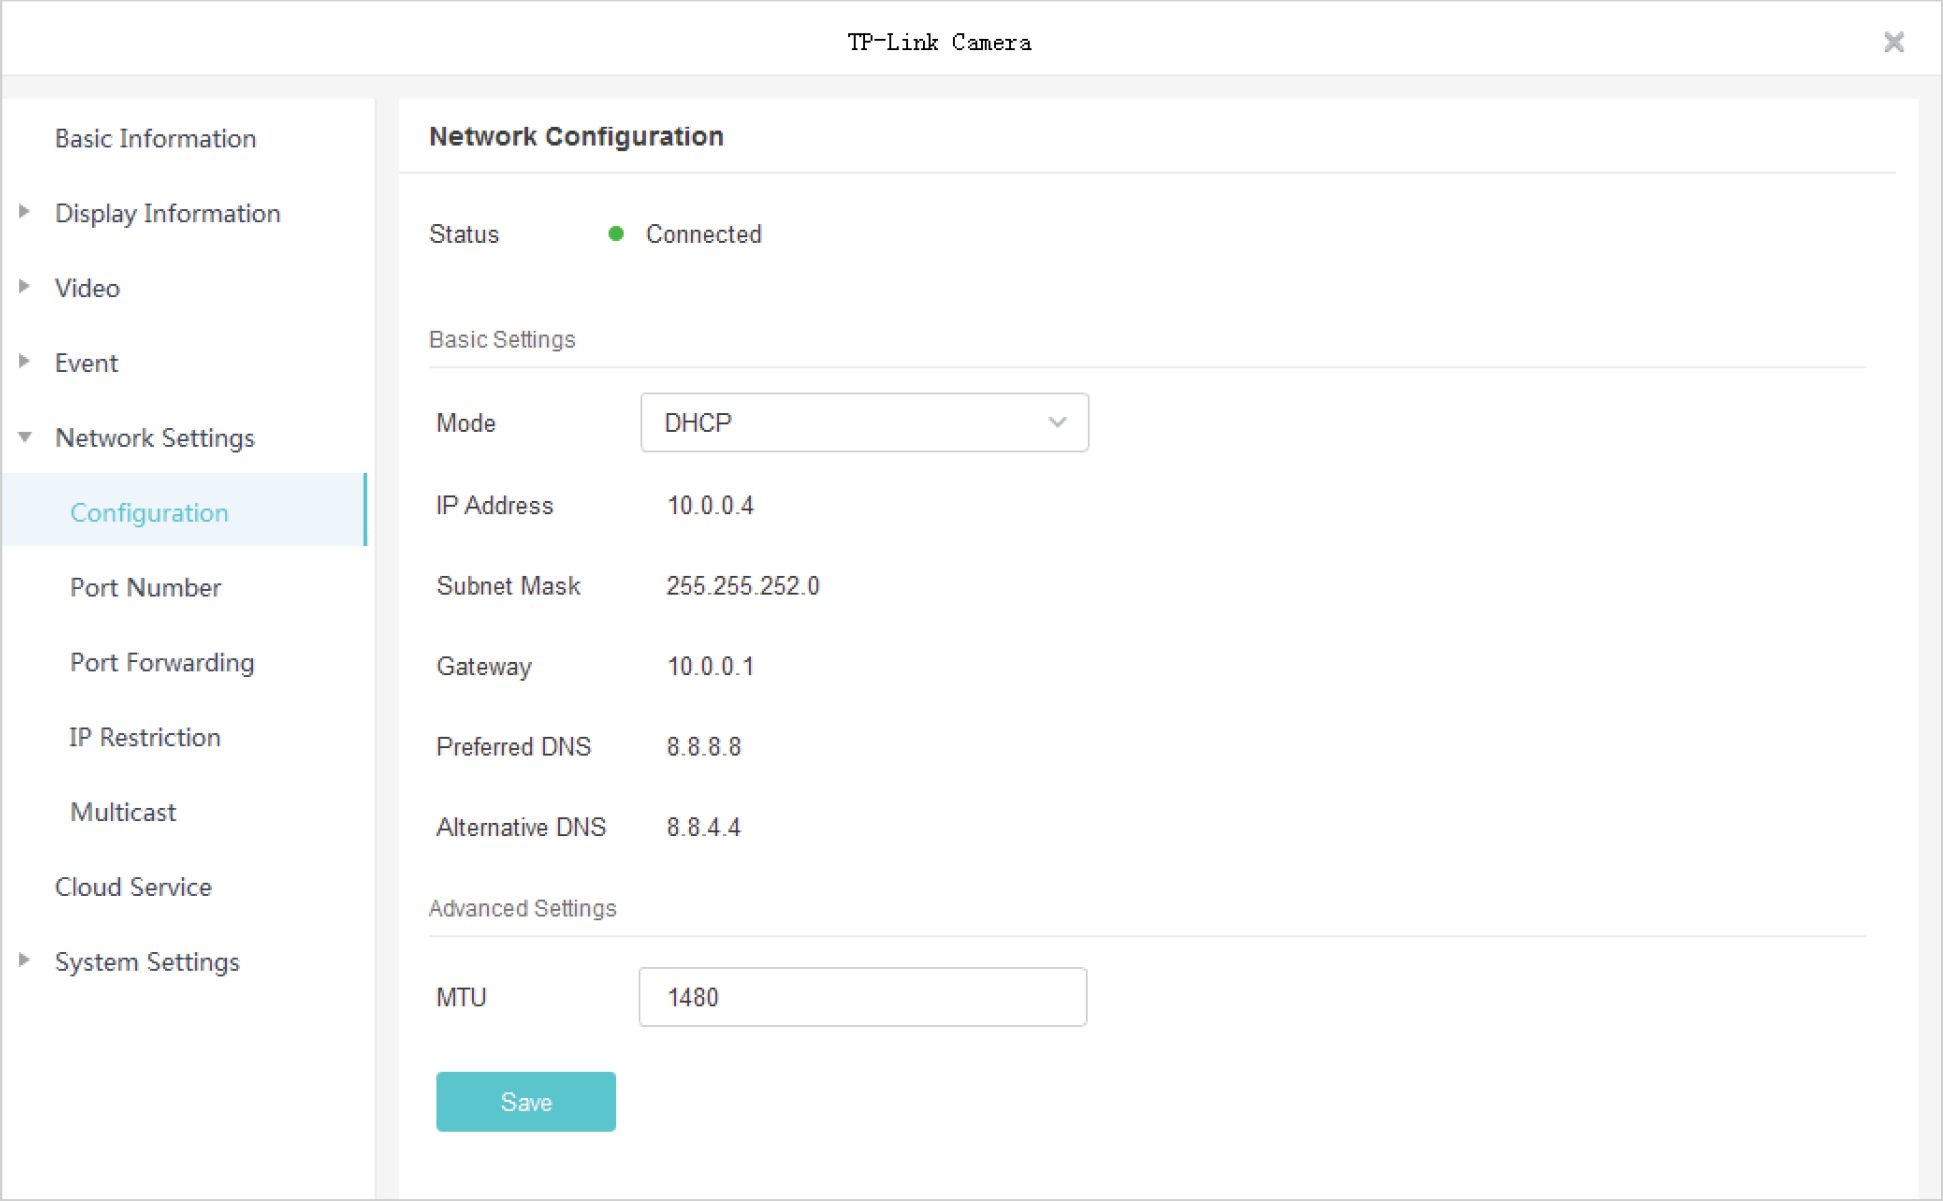Collapse the Network Settings section arrow

[x=25, y=437]
